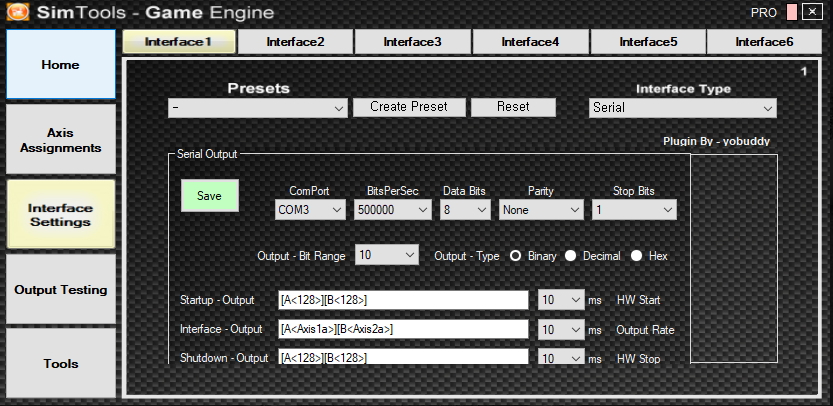Click the SimTools logo icon
Screen dimensions: 833x406
pos(18,12)
